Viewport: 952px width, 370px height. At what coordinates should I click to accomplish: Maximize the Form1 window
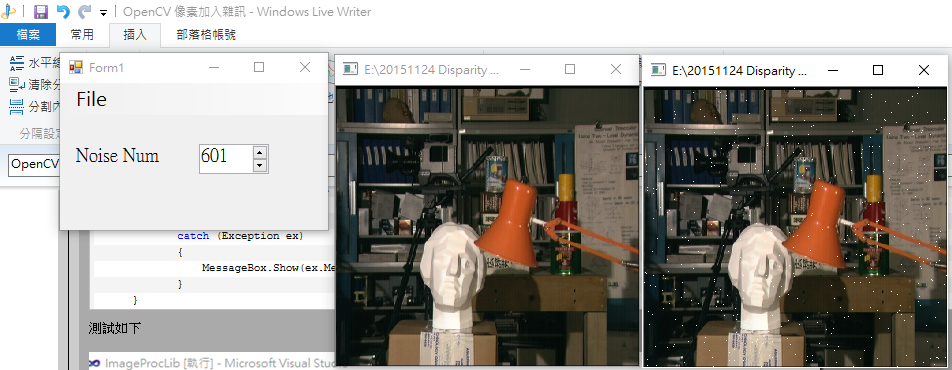click(259, 67)
